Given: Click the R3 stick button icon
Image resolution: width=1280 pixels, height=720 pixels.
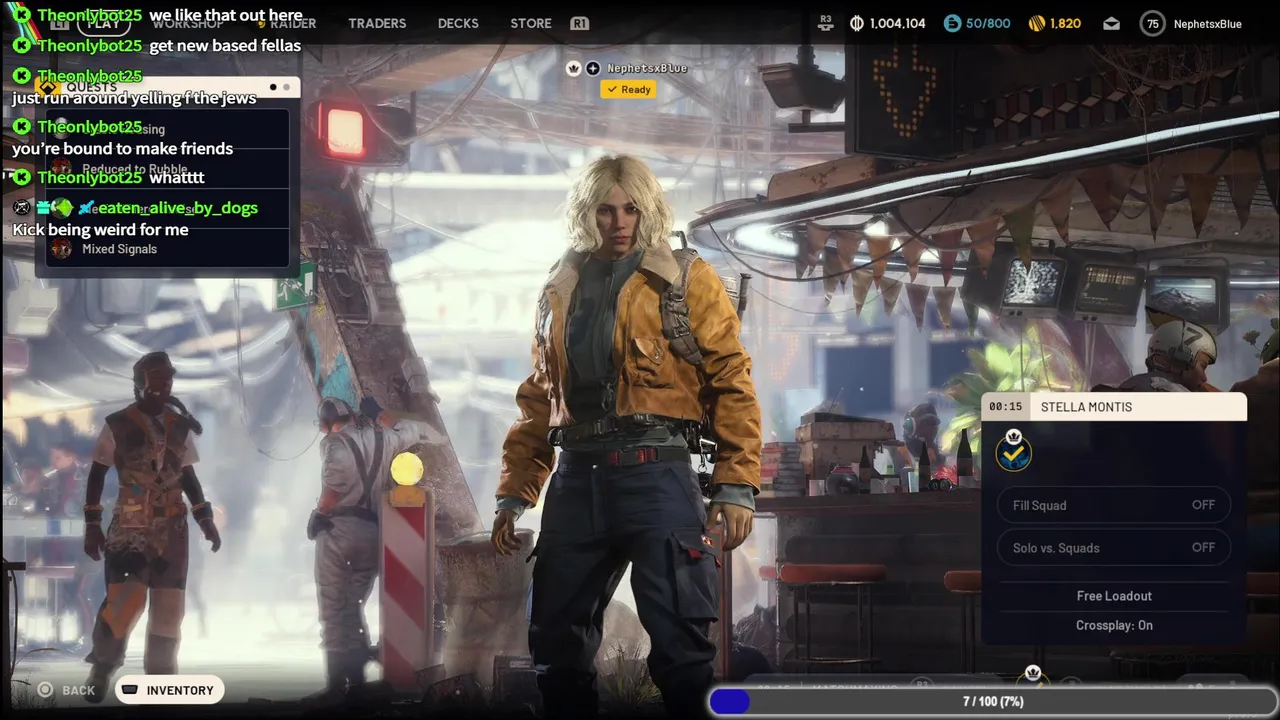Looking at the screenshot, I should [x=825, y=21].
